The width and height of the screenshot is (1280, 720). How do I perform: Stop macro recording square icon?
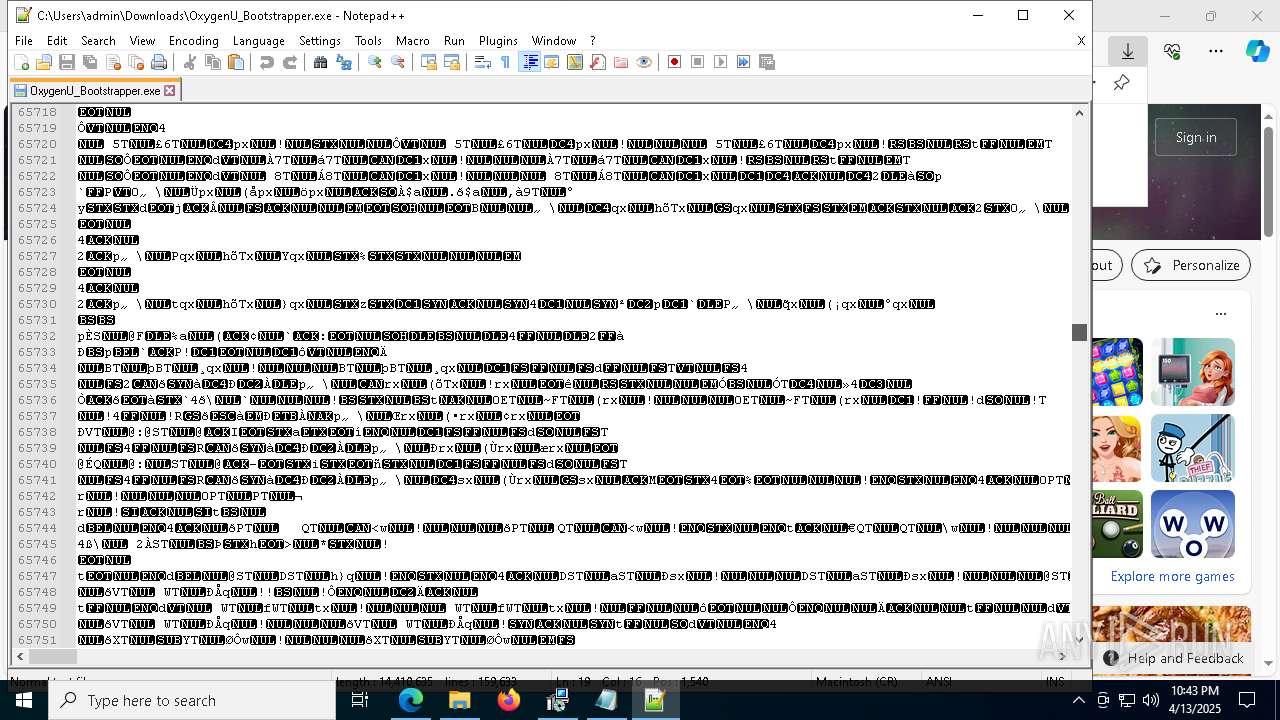pyautogui.click(x=698, y=62)
